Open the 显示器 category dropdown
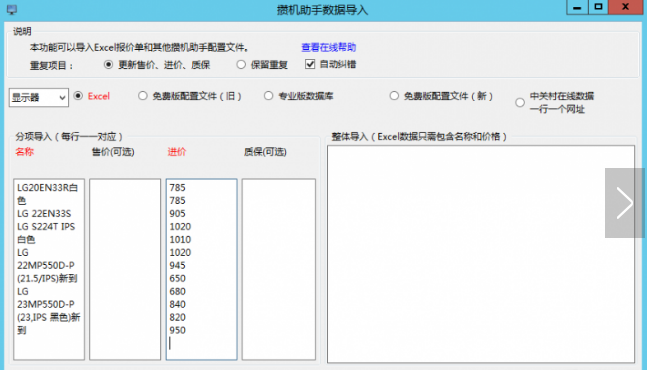The height and width of the screenshot is (370, 647). tap(39, 98)
